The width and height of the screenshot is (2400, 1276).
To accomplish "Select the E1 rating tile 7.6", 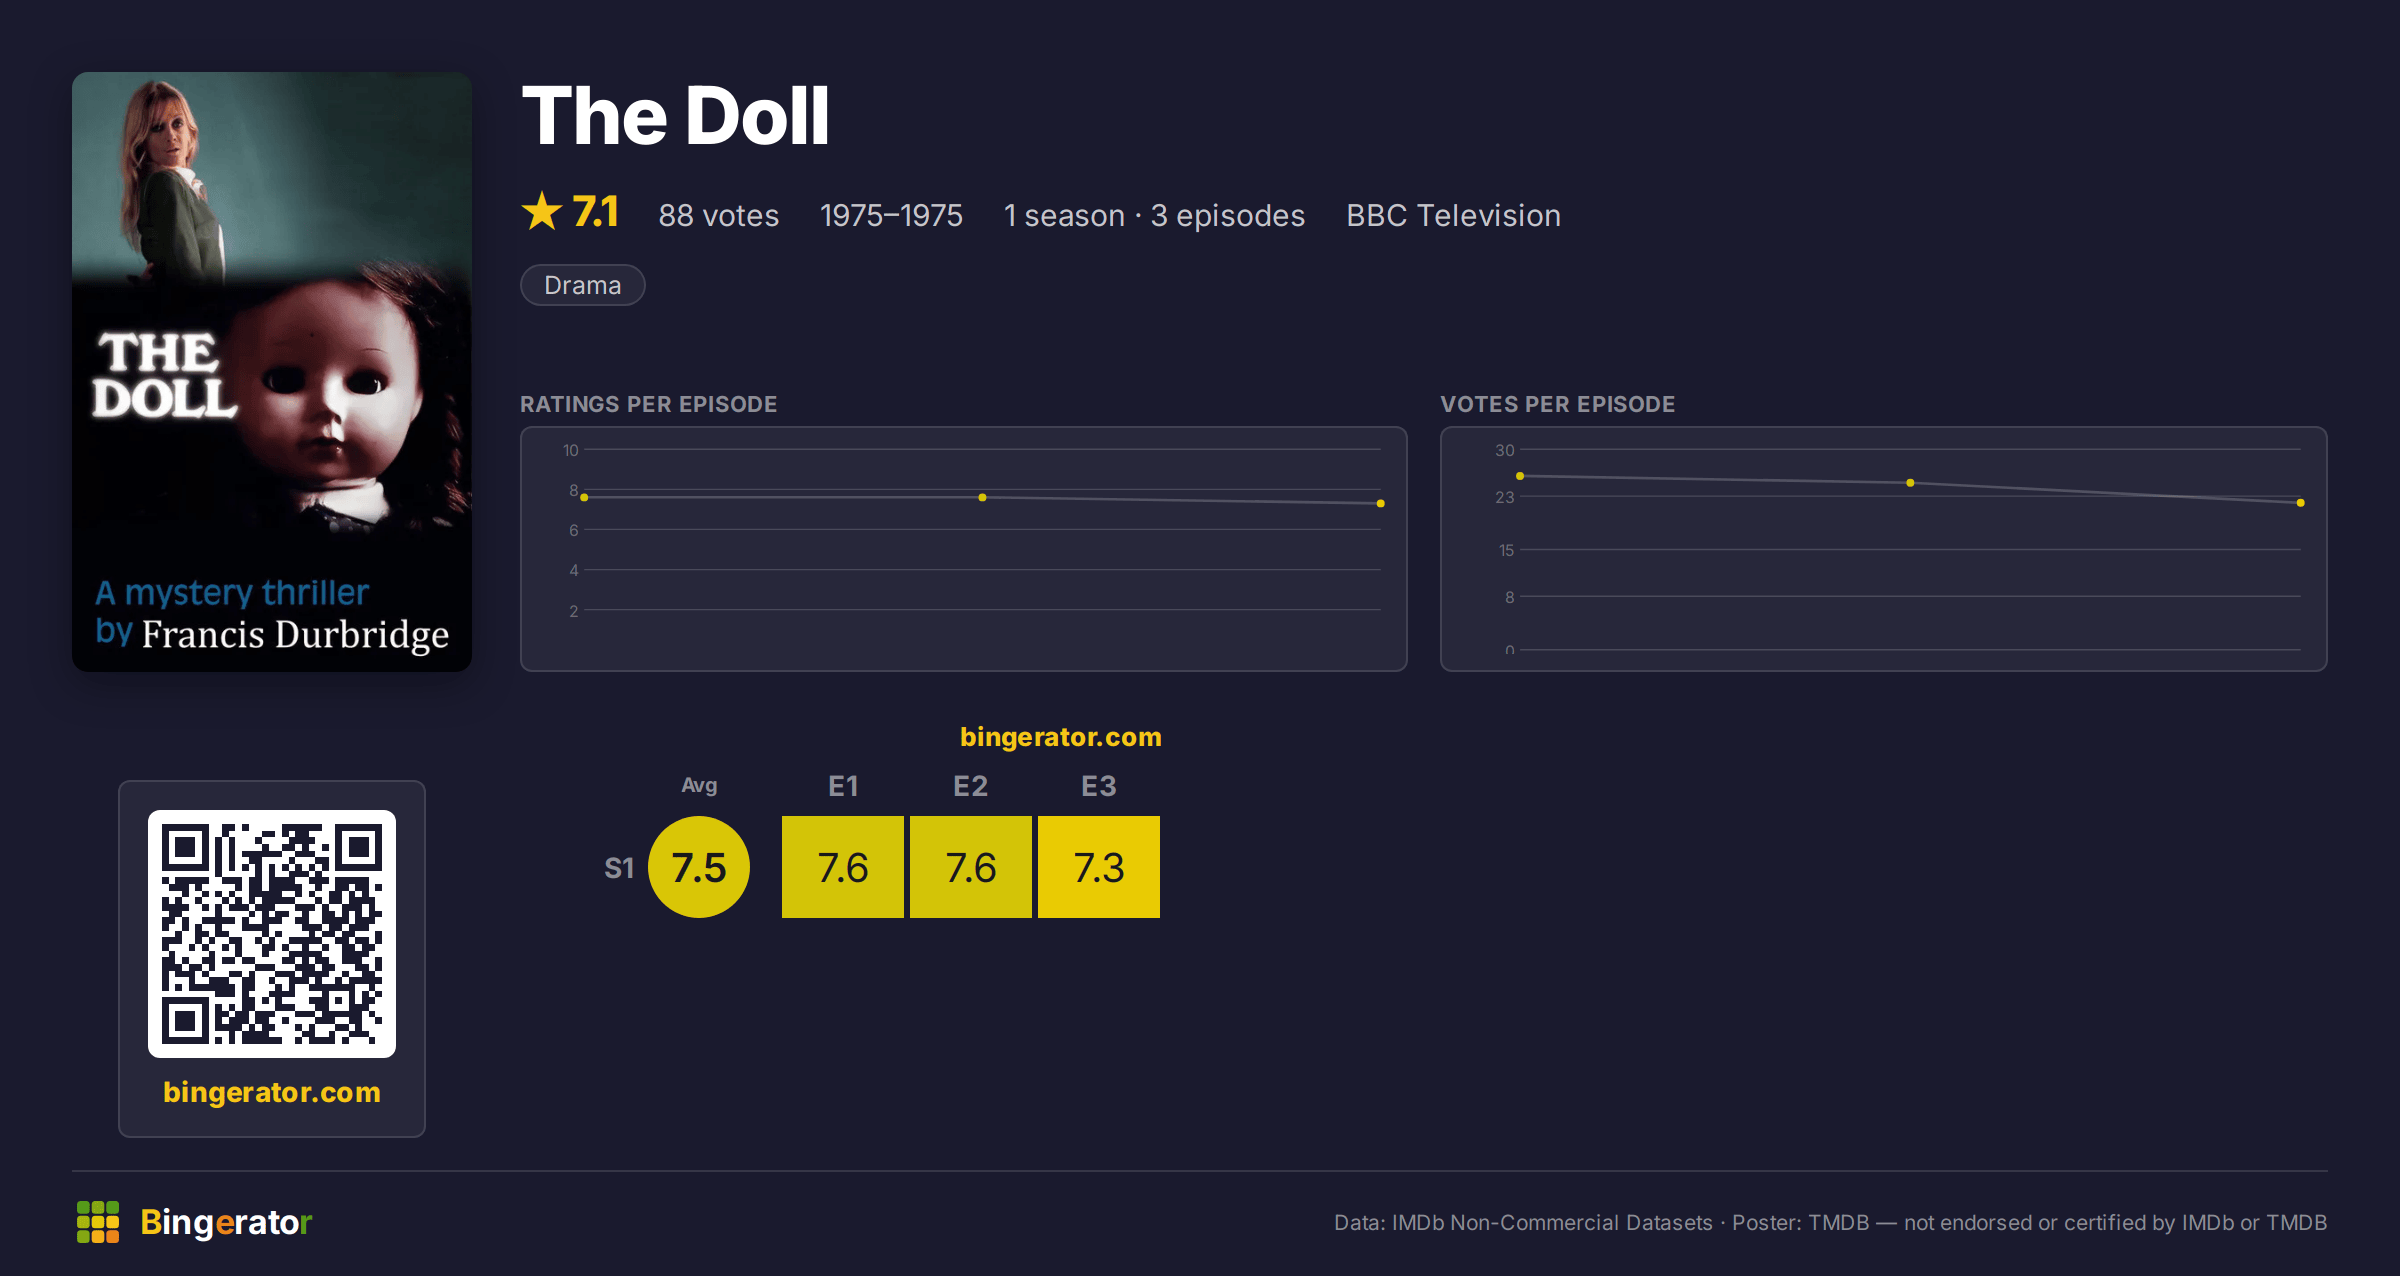I will point(843,867).
